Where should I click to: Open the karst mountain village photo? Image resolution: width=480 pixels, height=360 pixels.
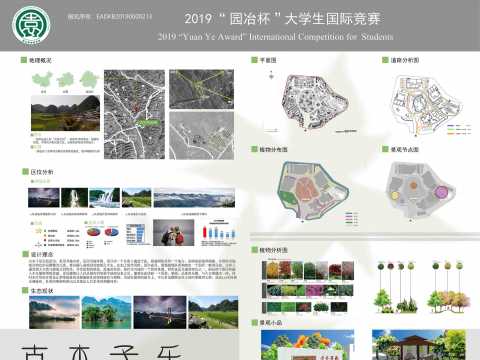pos(65,113)
